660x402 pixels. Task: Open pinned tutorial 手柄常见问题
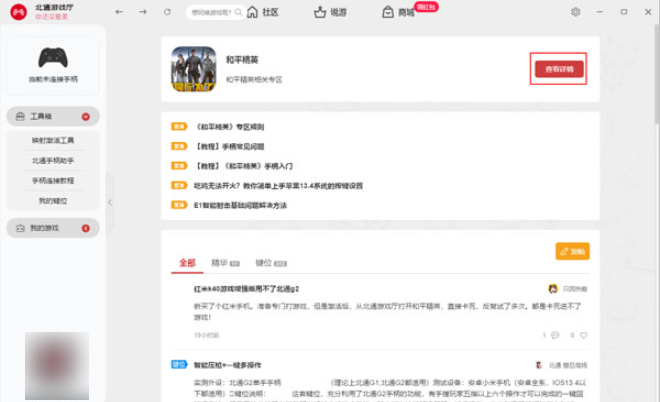click(229, 146)
